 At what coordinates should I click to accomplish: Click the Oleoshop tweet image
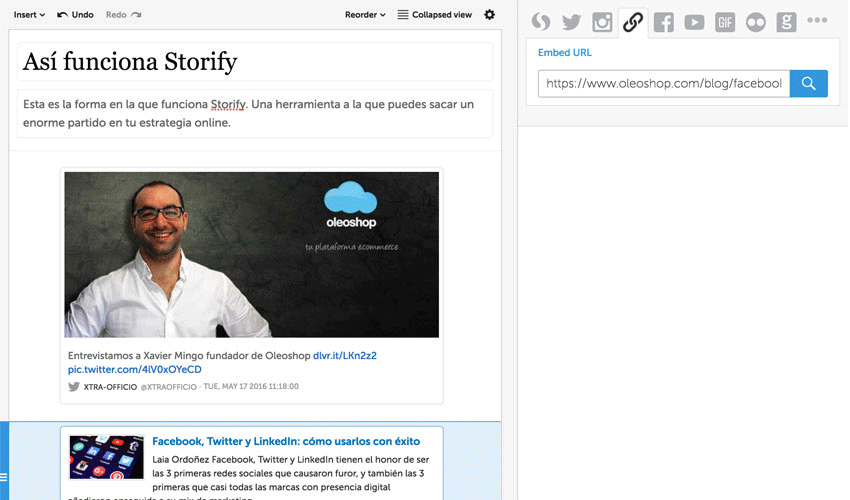pos(252,255)
